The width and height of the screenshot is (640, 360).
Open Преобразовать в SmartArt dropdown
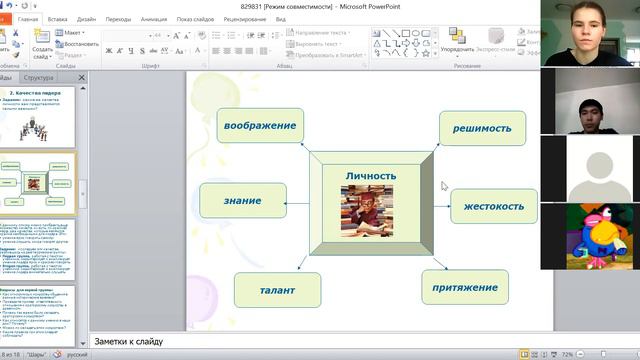[x=326, y=55]
